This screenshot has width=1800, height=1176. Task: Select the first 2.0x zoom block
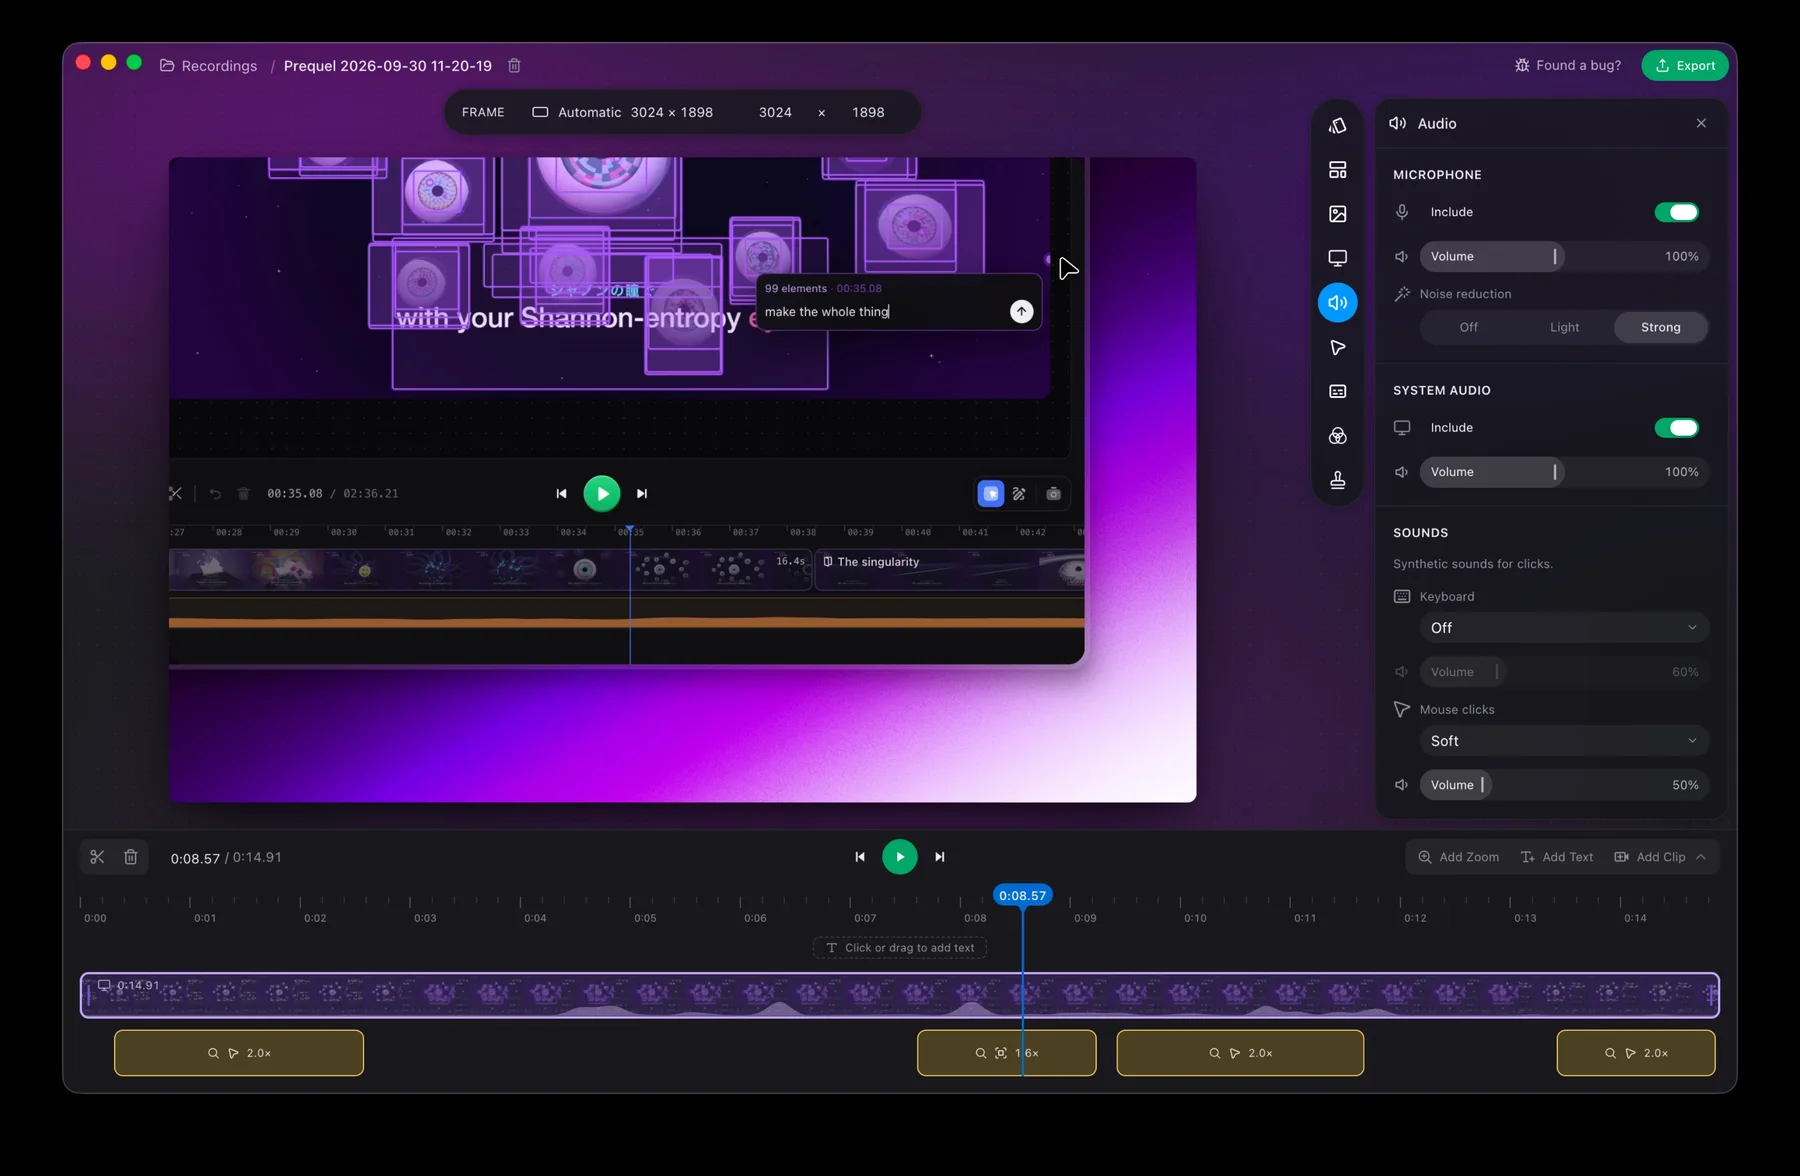(x=239, y=1053)
